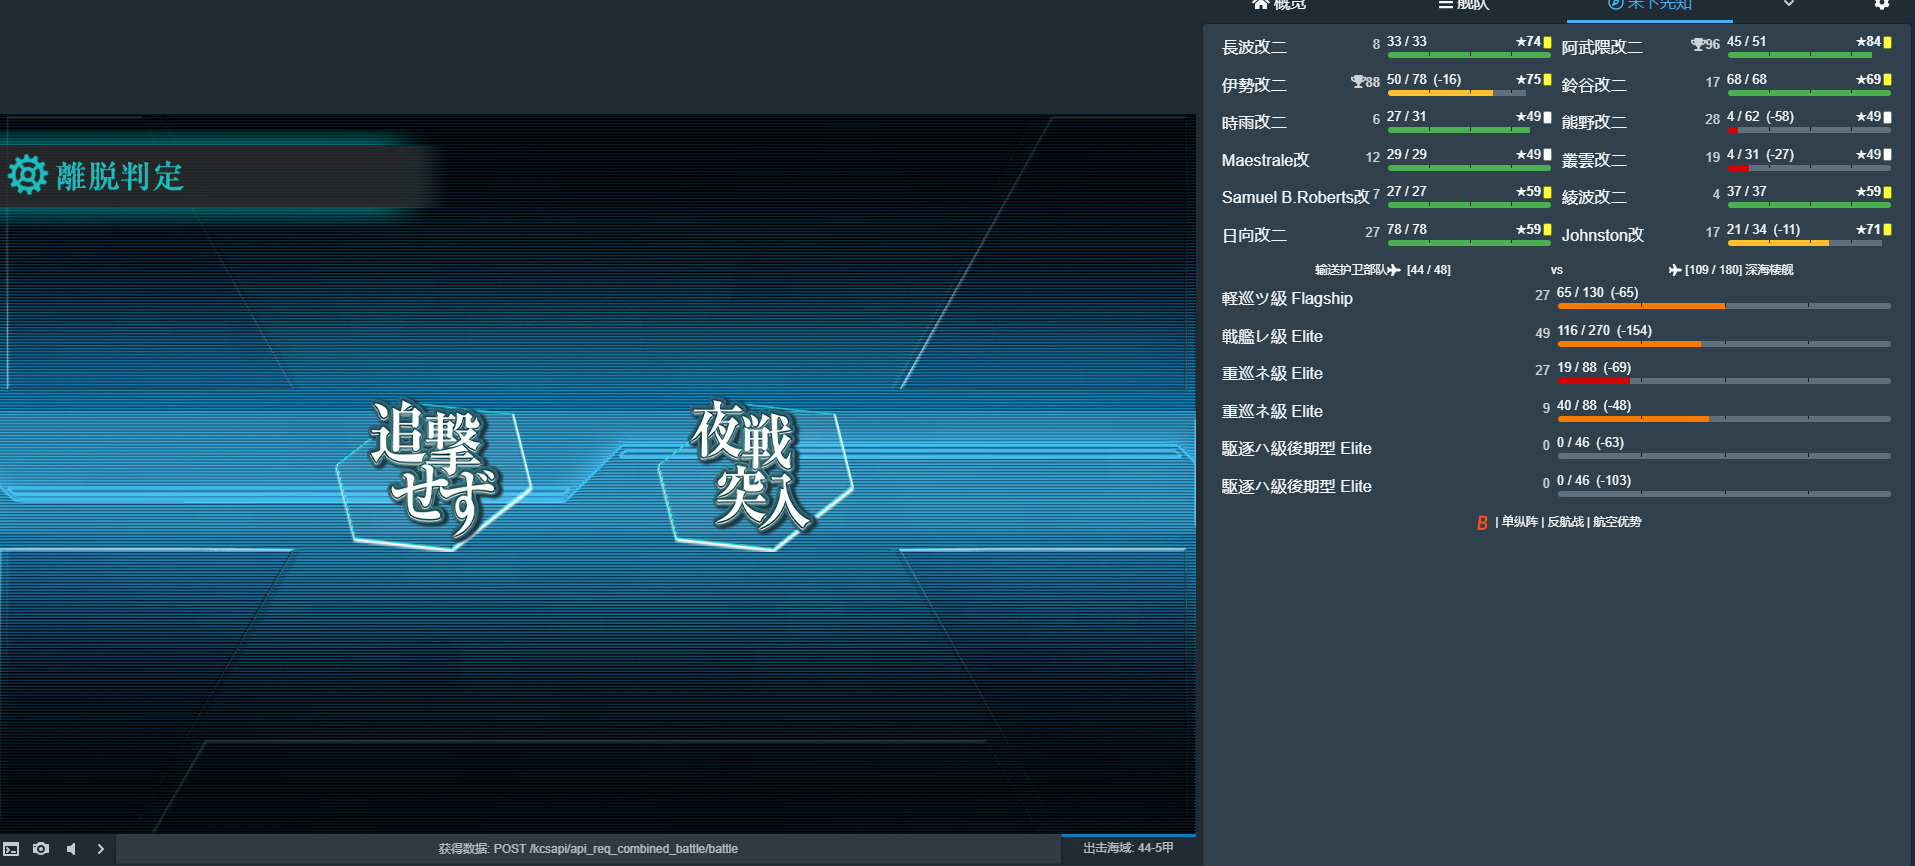
Task: Select ship Samuel B.Roberts改
Action: click(1295, 198)
